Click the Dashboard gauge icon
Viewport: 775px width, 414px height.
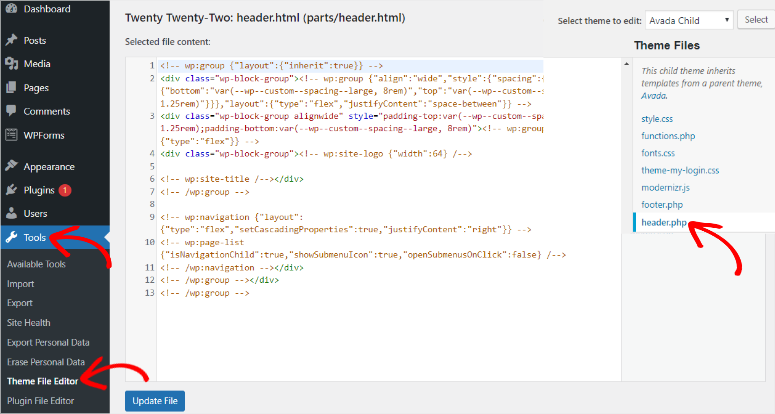click(x=11, y=8)
